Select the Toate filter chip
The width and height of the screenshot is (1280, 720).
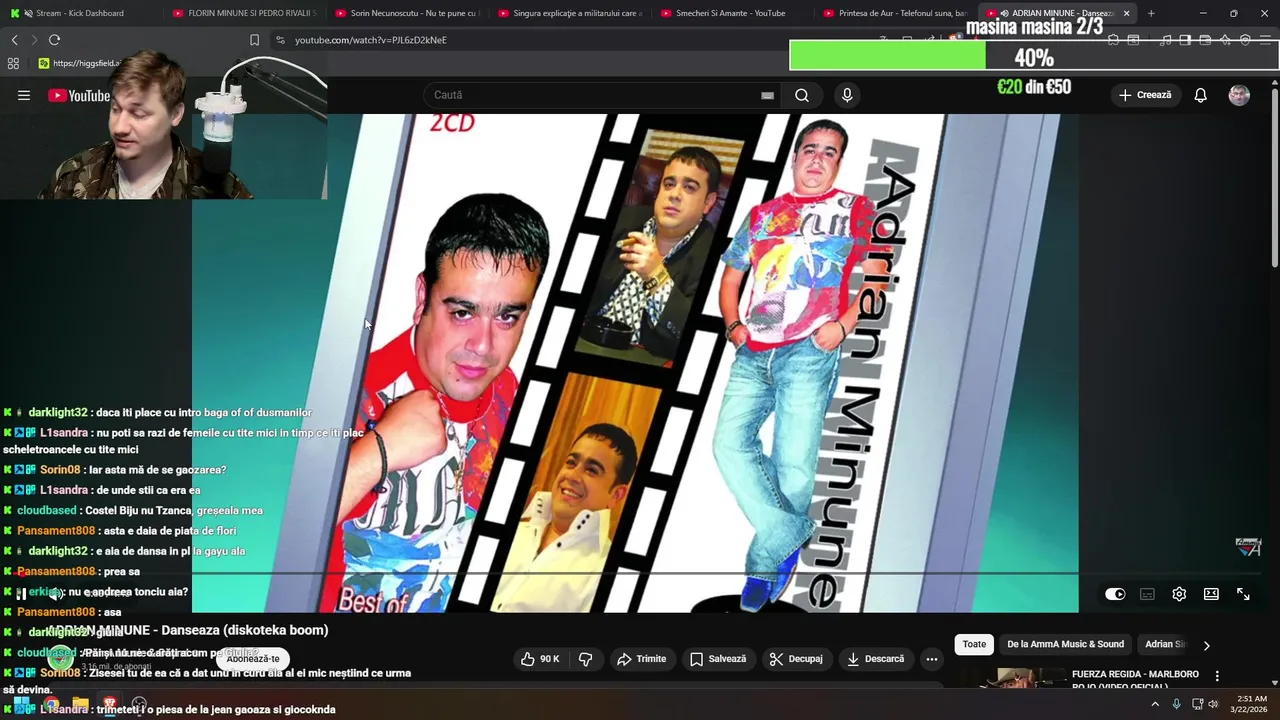click(974, 645)
